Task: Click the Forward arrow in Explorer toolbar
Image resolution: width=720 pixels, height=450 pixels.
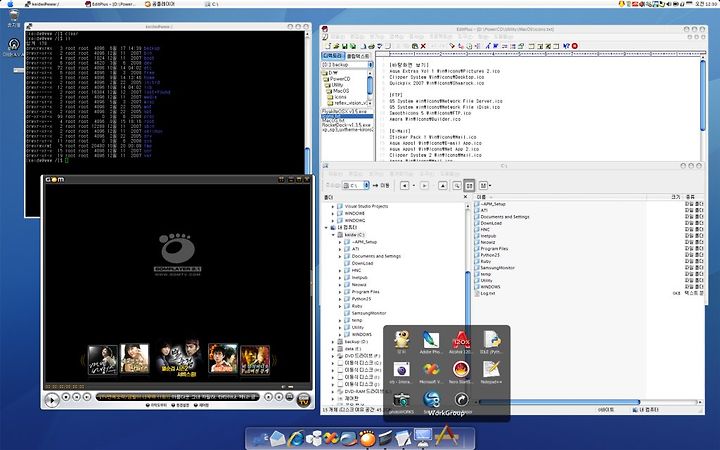Action: [x=424, y=186]
